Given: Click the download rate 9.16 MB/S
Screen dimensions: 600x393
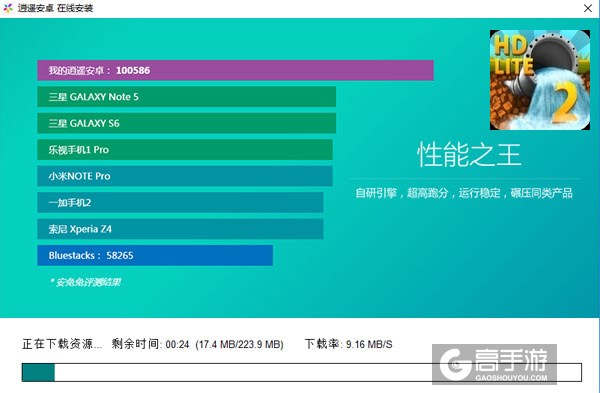Looking at the screenshot, I should (x=349, y=344).
